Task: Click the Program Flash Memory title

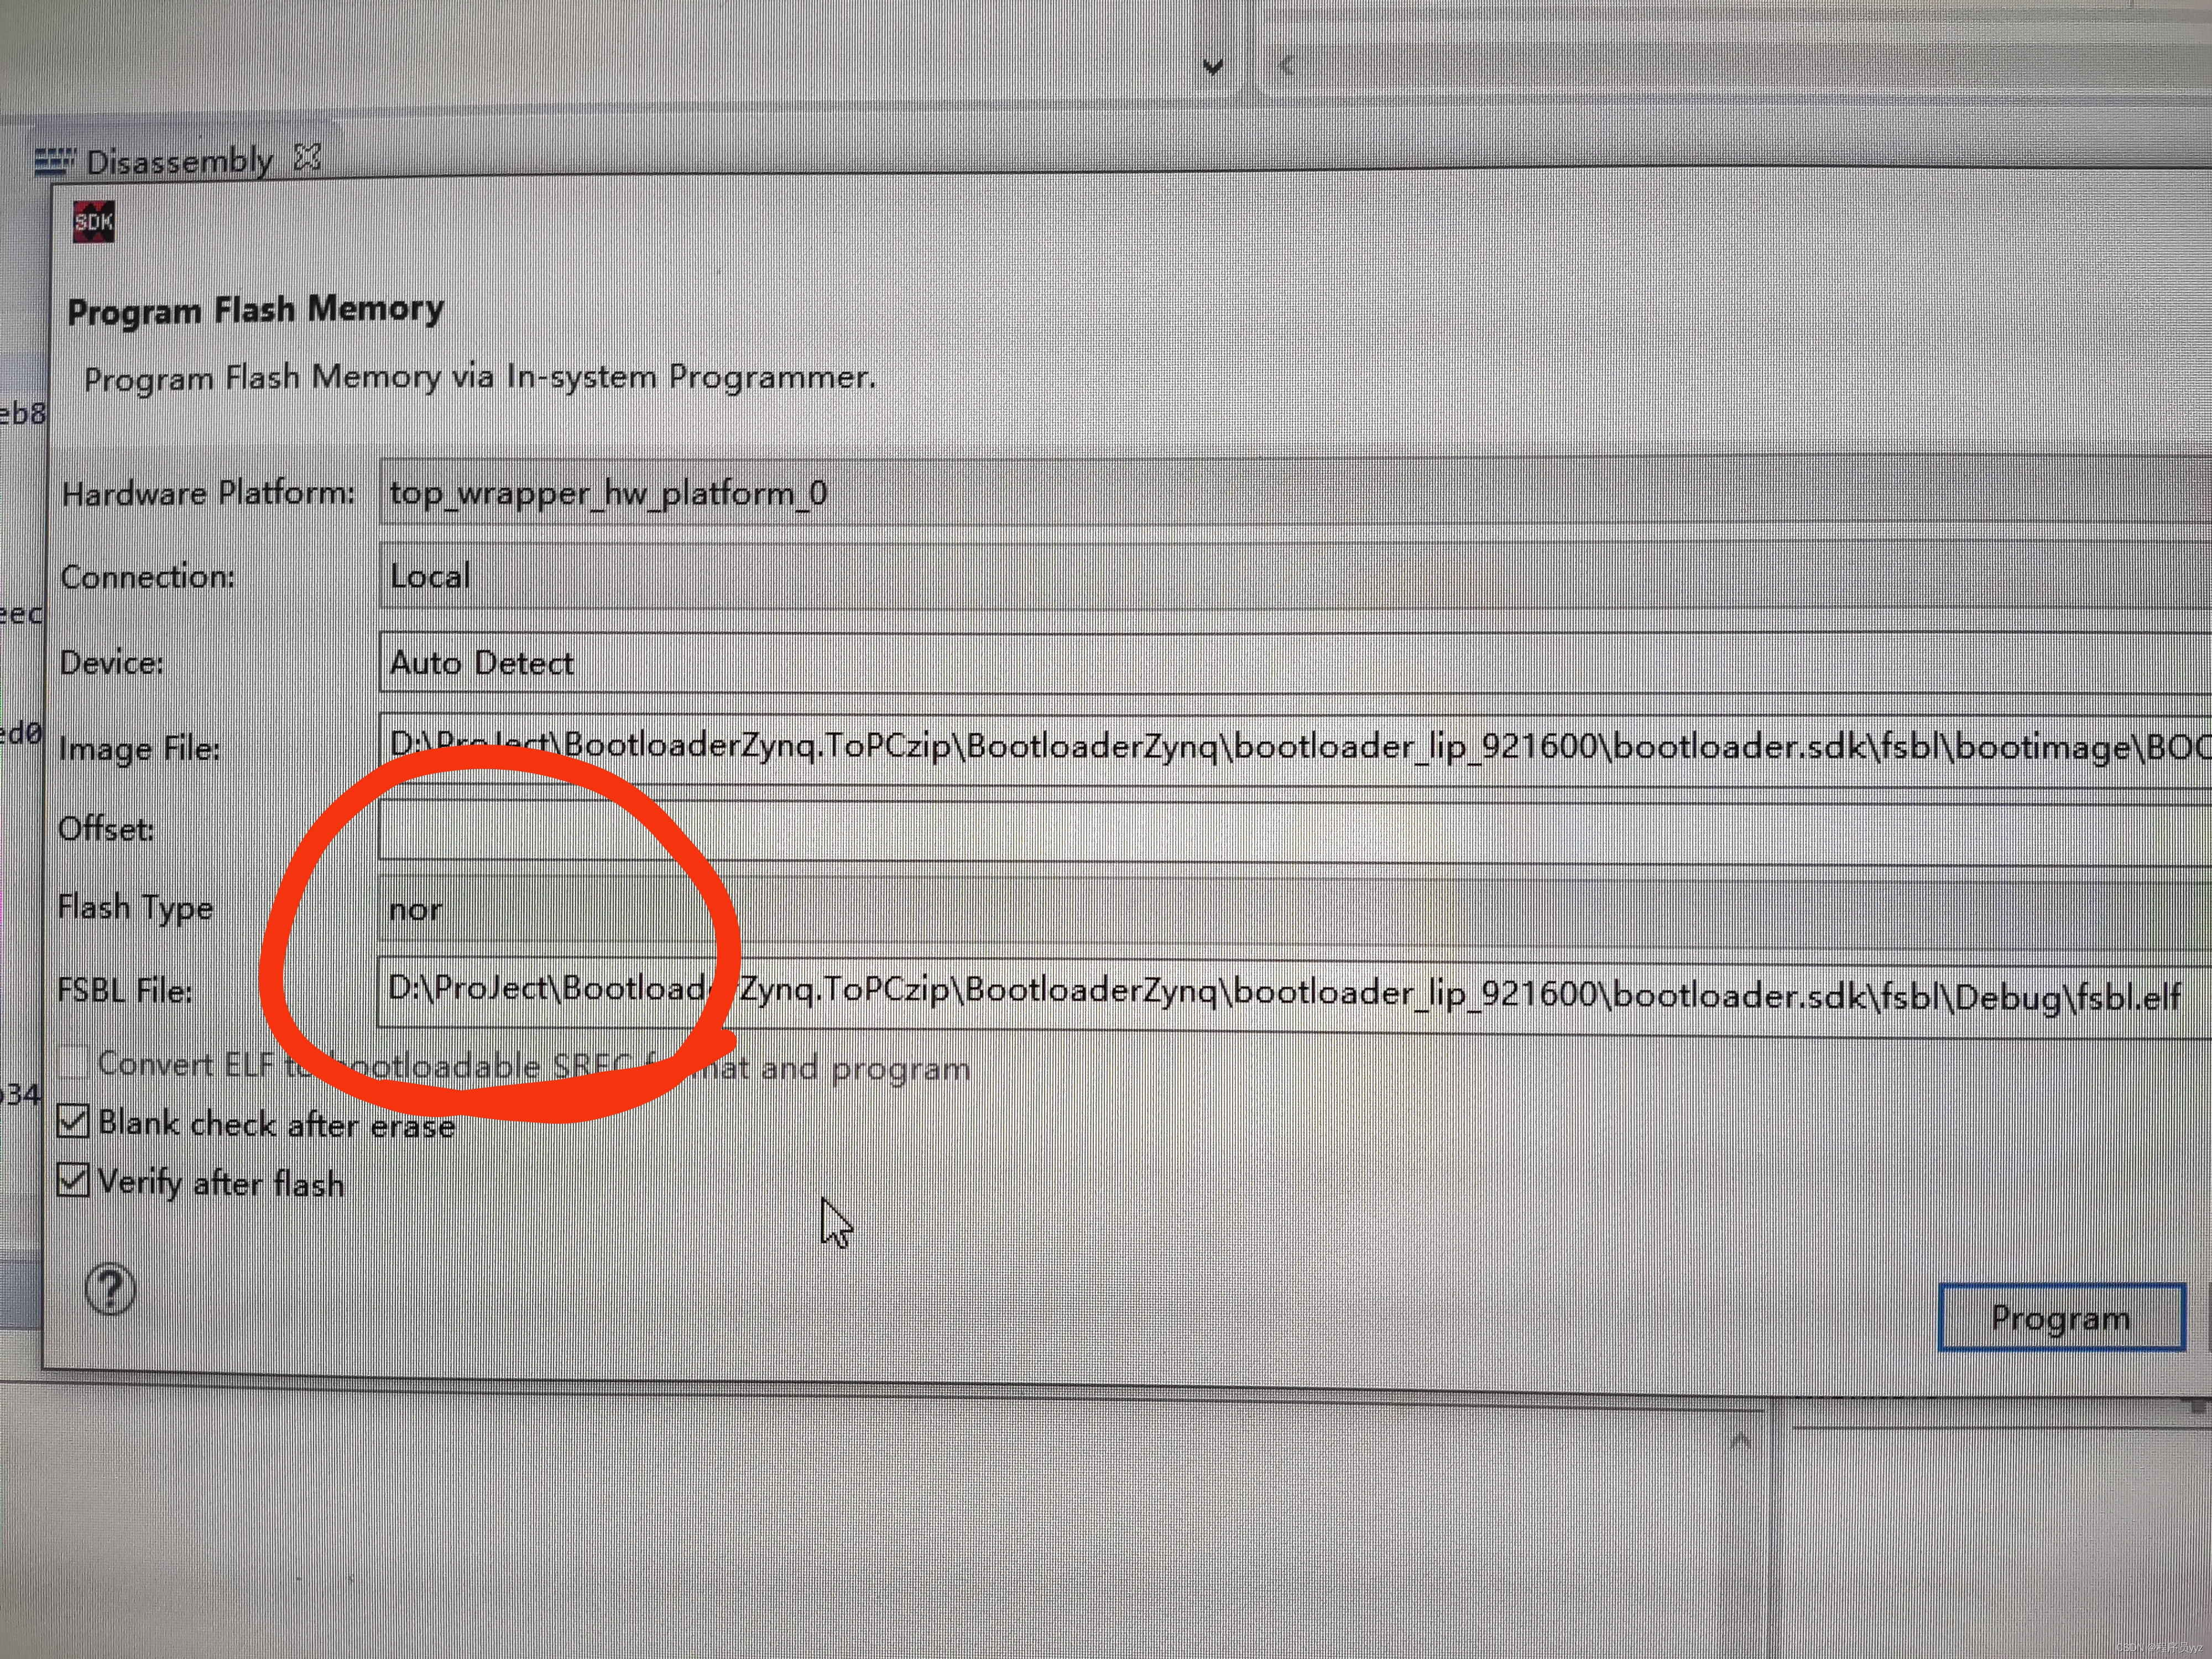Action: coord(256,310)
